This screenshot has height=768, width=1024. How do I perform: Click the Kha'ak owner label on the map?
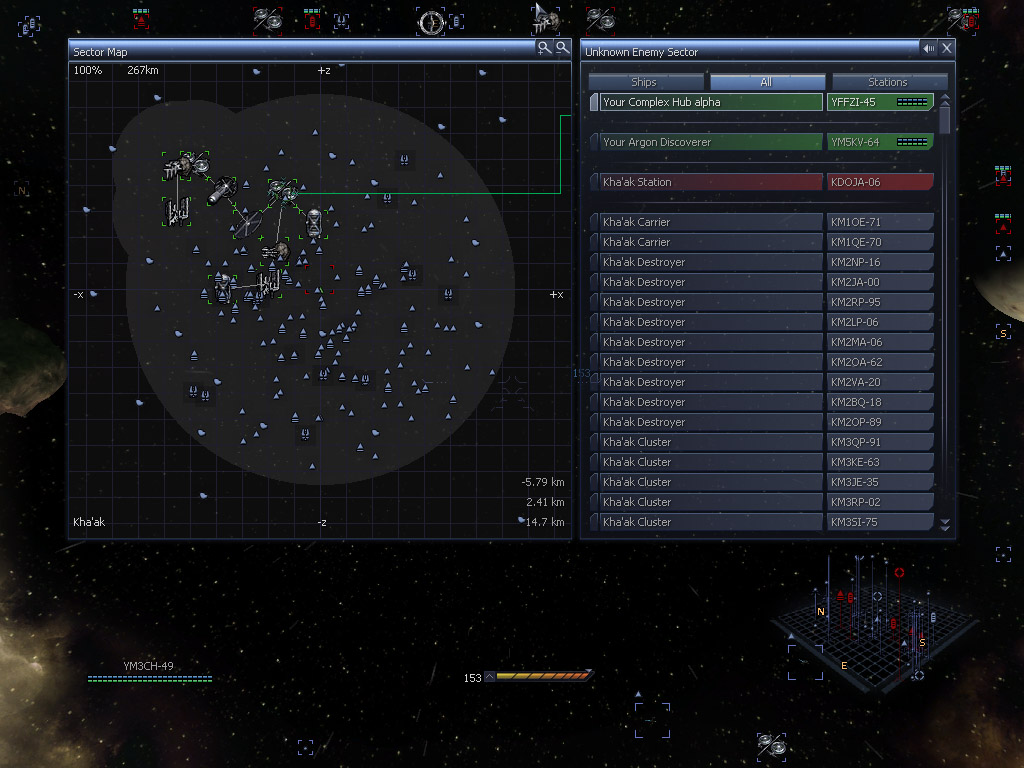(89, 522)
